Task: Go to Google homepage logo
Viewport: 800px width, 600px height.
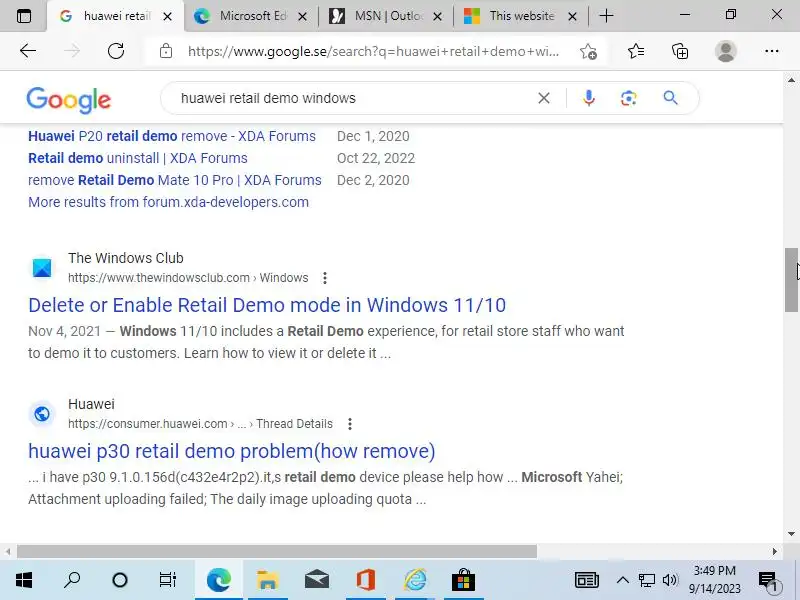Action: 68,99
